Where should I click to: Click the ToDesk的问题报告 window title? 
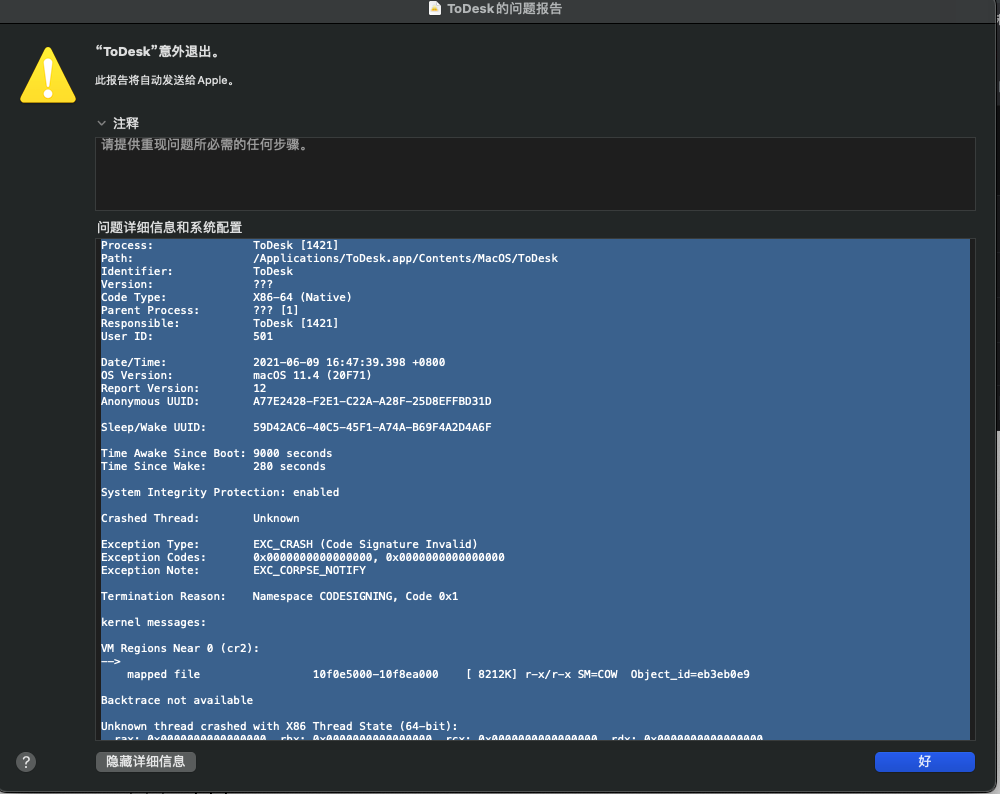point(504,8)
